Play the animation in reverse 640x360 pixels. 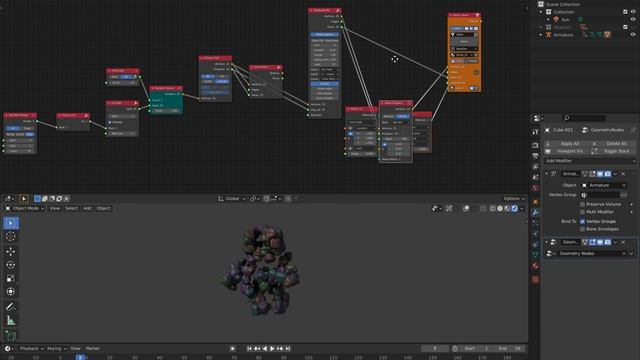click(x=265, y=349)
